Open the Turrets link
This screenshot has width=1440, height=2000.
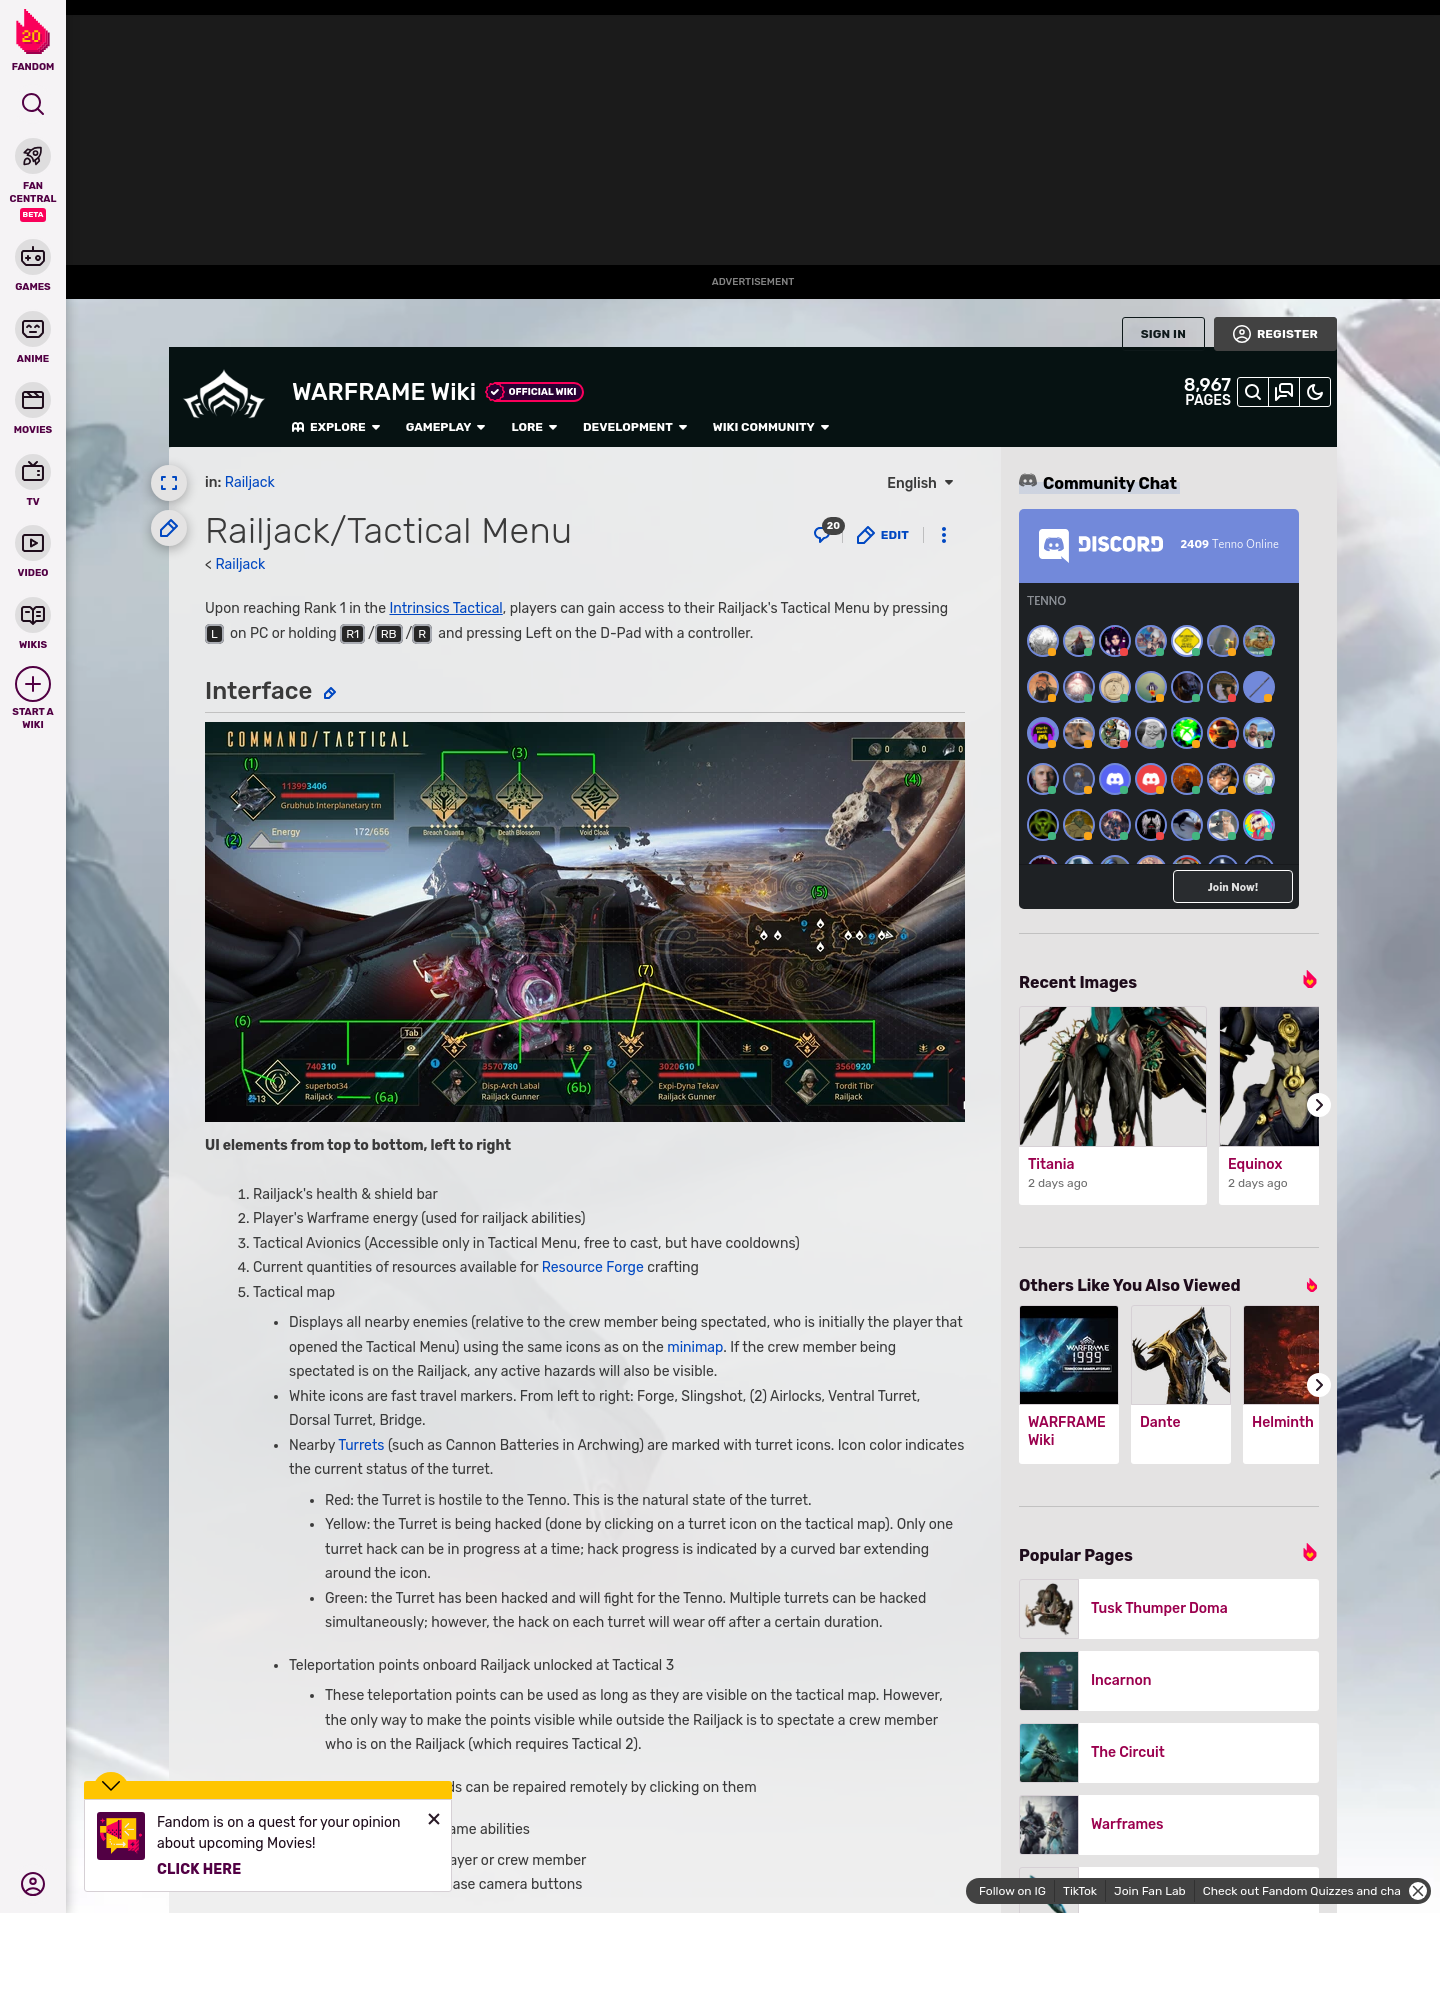[x=361, y=1445]
